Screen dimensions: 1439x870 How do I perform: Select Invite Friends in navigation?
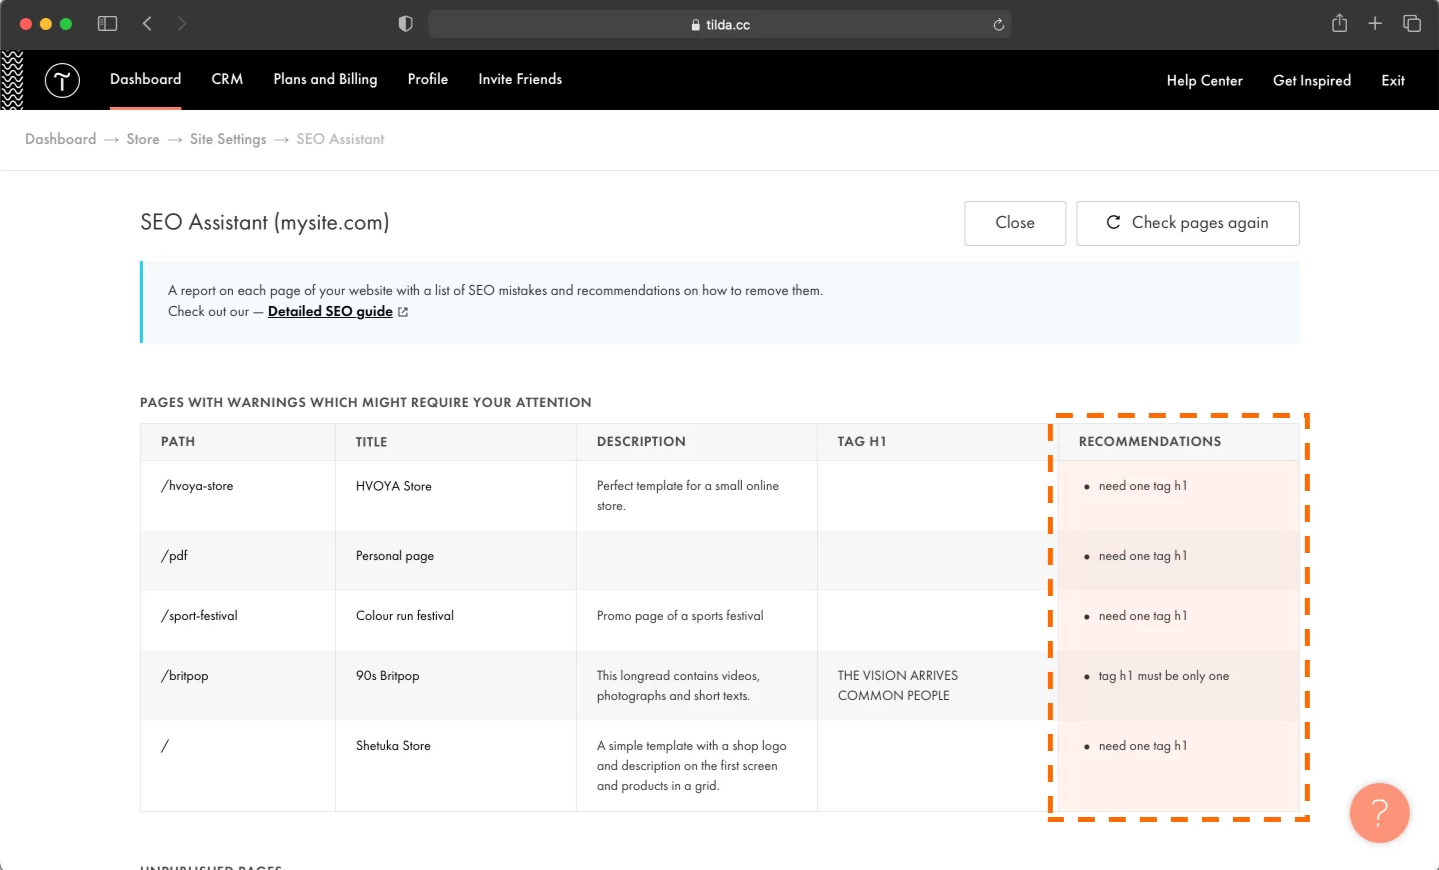pos(520,79)
